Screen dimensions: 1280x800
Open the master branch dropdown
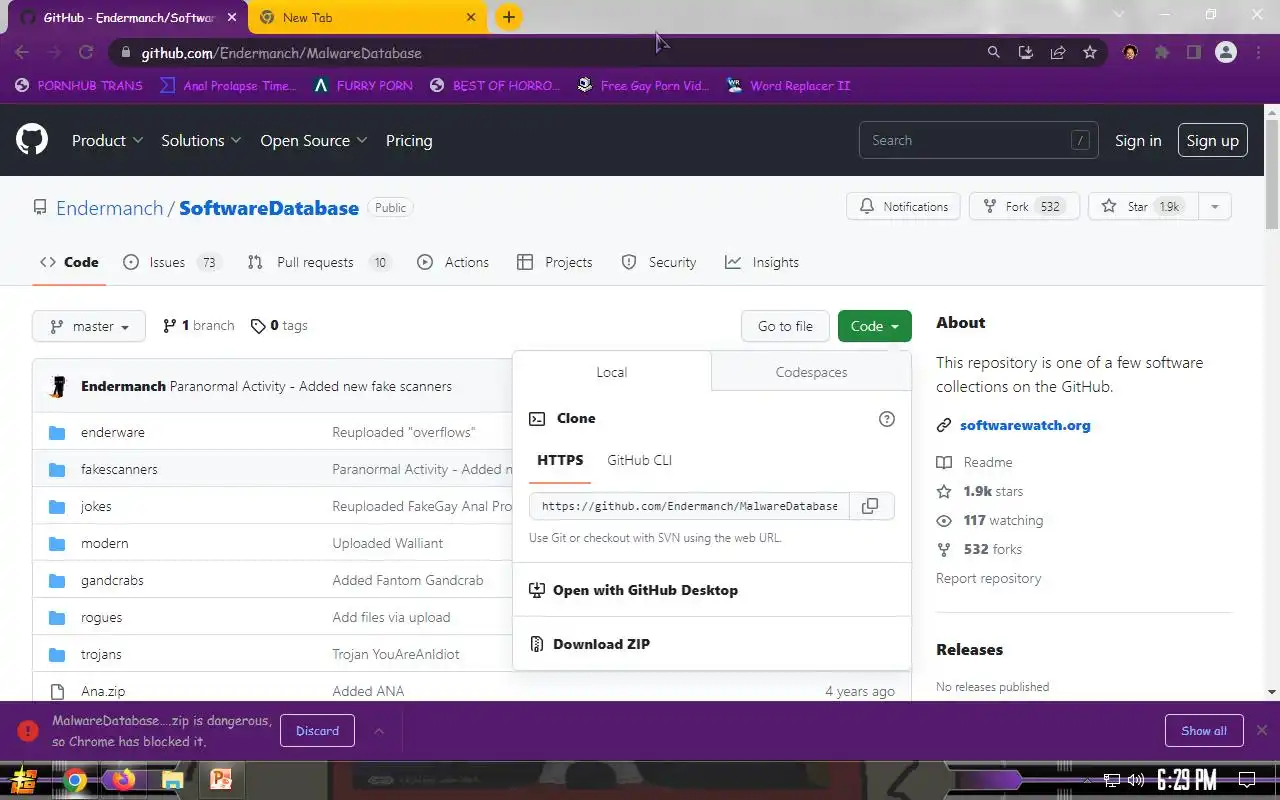[x=89, y=326]
